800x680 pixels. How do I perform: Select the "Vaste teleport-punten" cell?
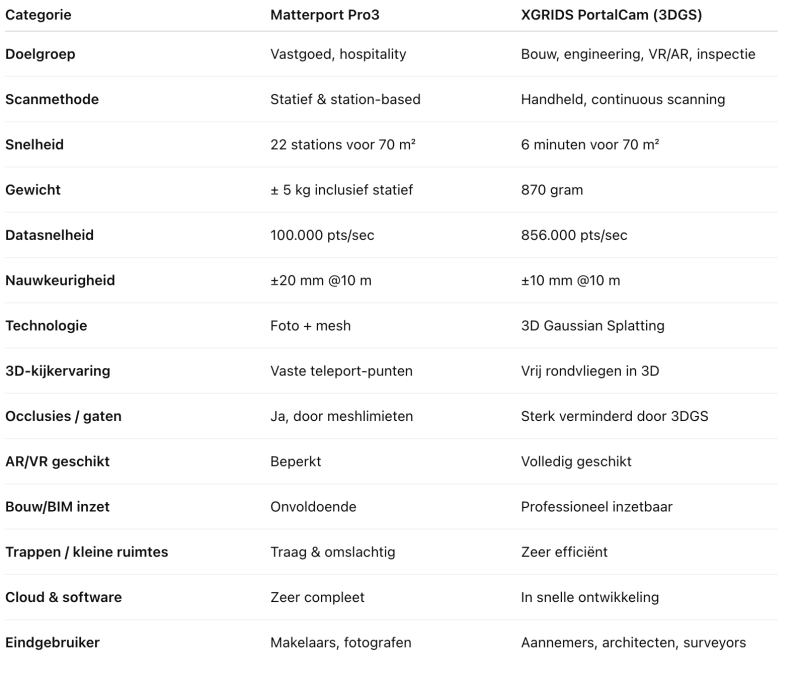(341, 371)
